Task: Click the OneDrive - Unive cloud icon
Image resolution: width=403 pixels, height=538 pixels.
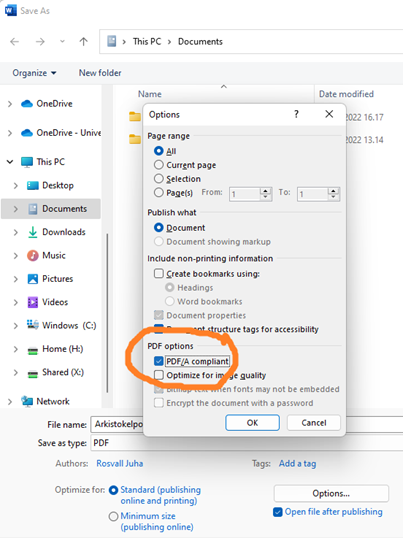Action: point(27,133)
